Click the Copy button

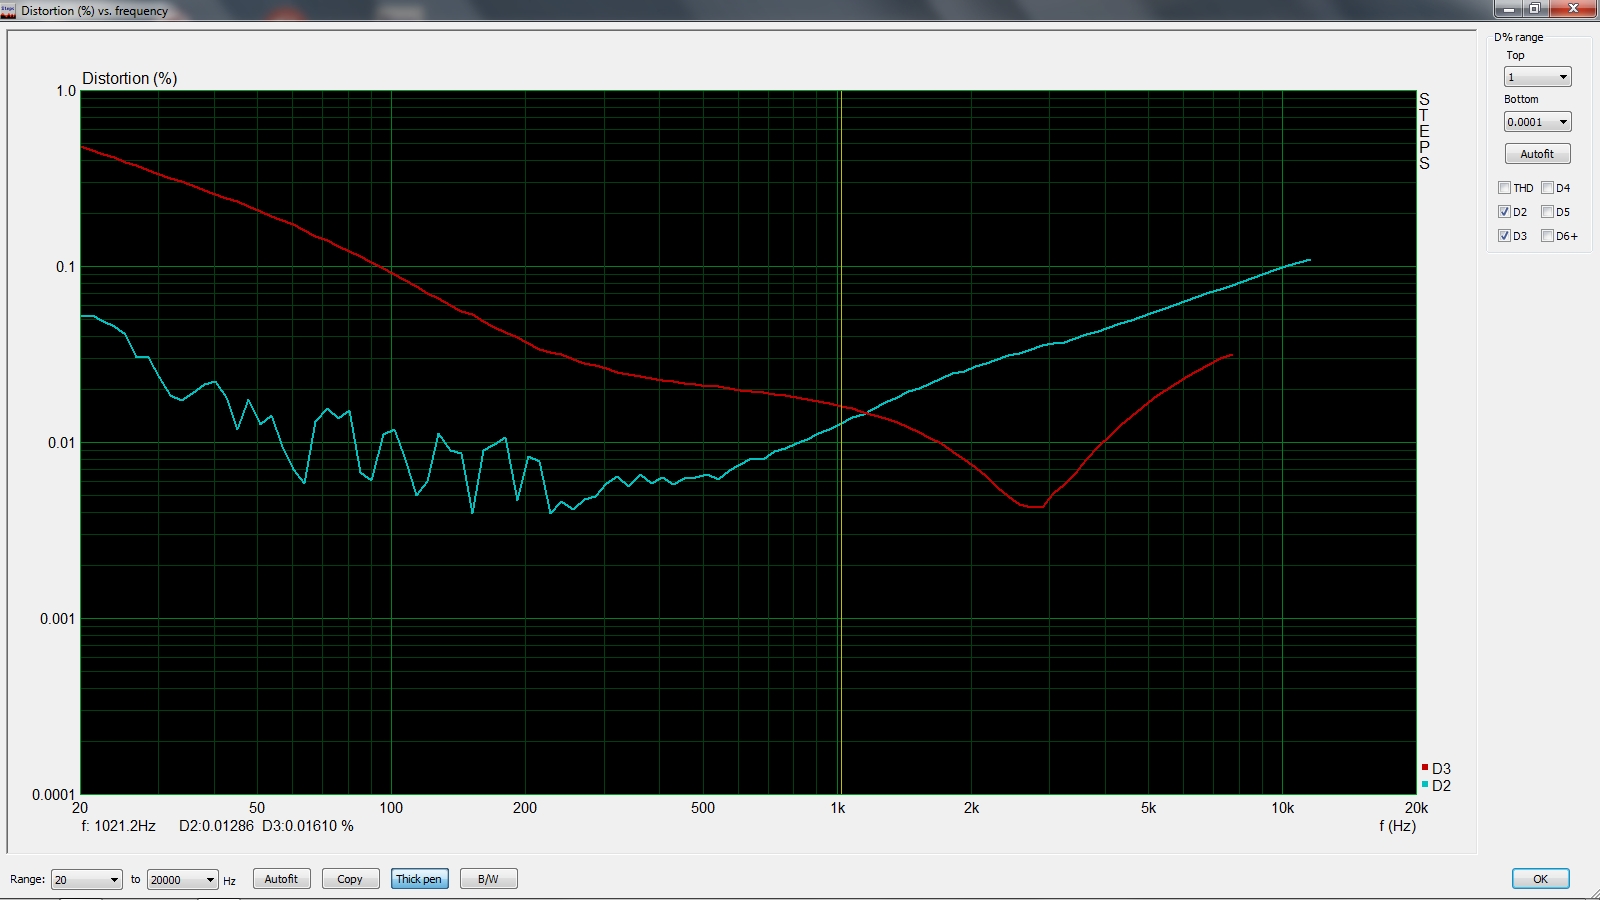tap(350, 879)
